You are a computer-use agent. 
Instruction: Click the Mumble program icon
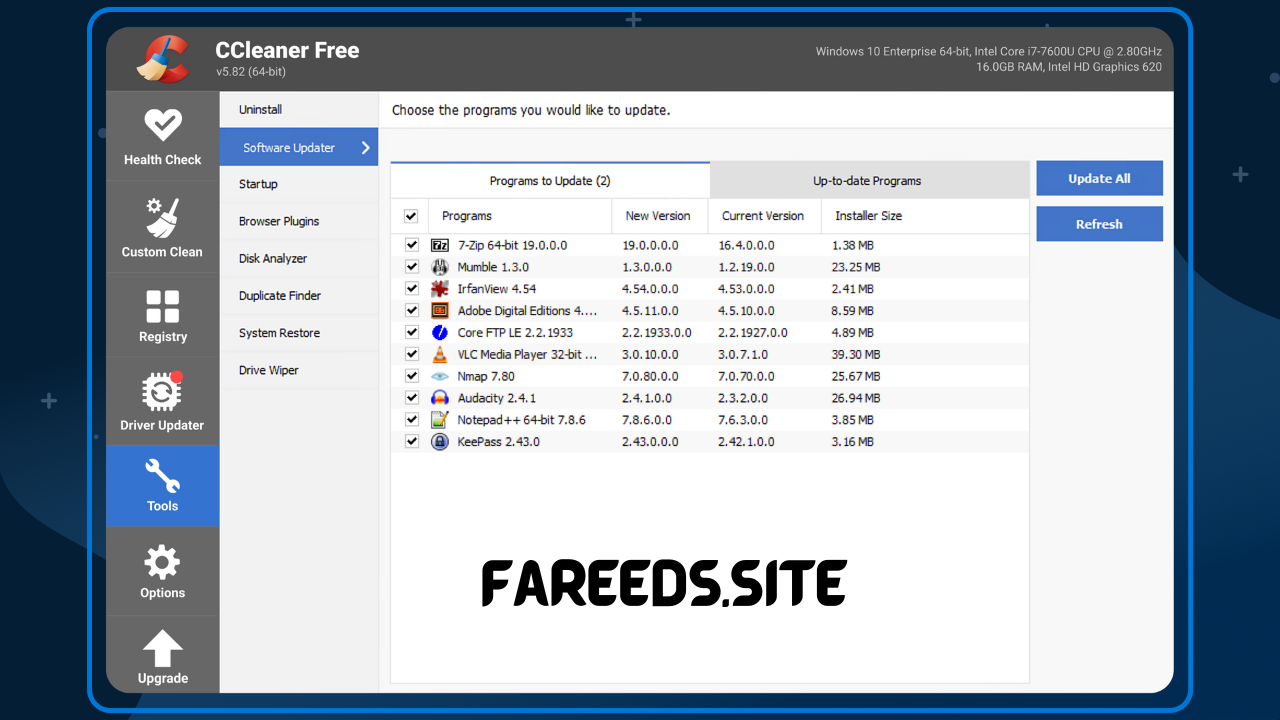pos(440,267)
